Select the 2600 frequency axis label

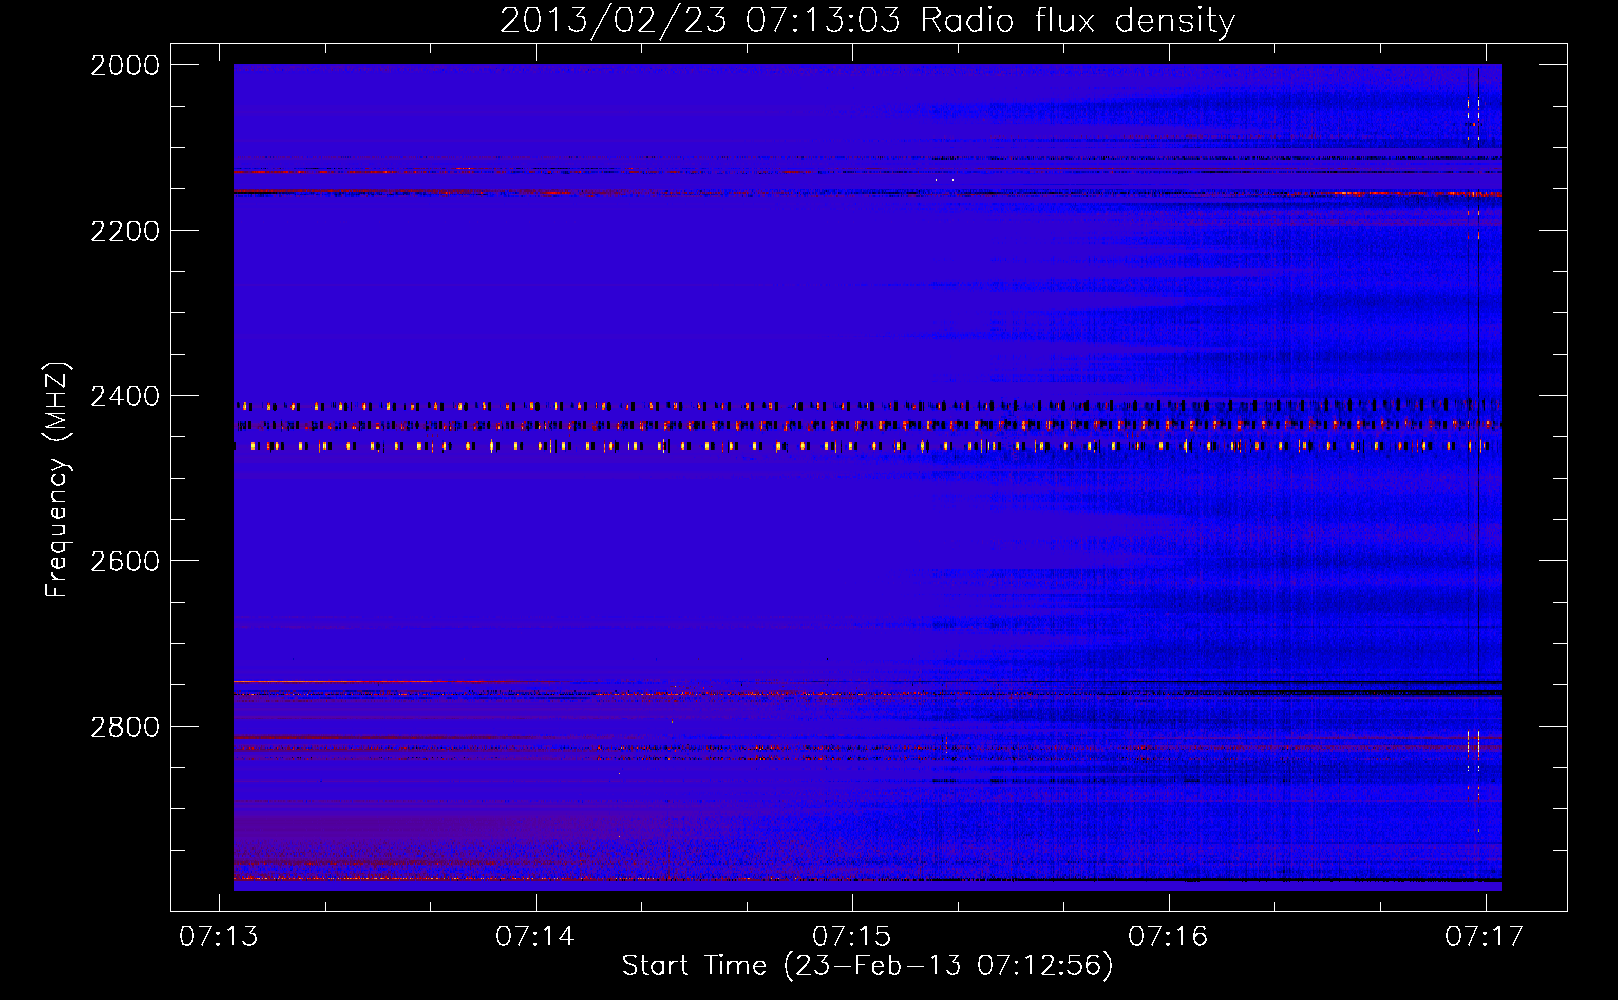[125, 561]
